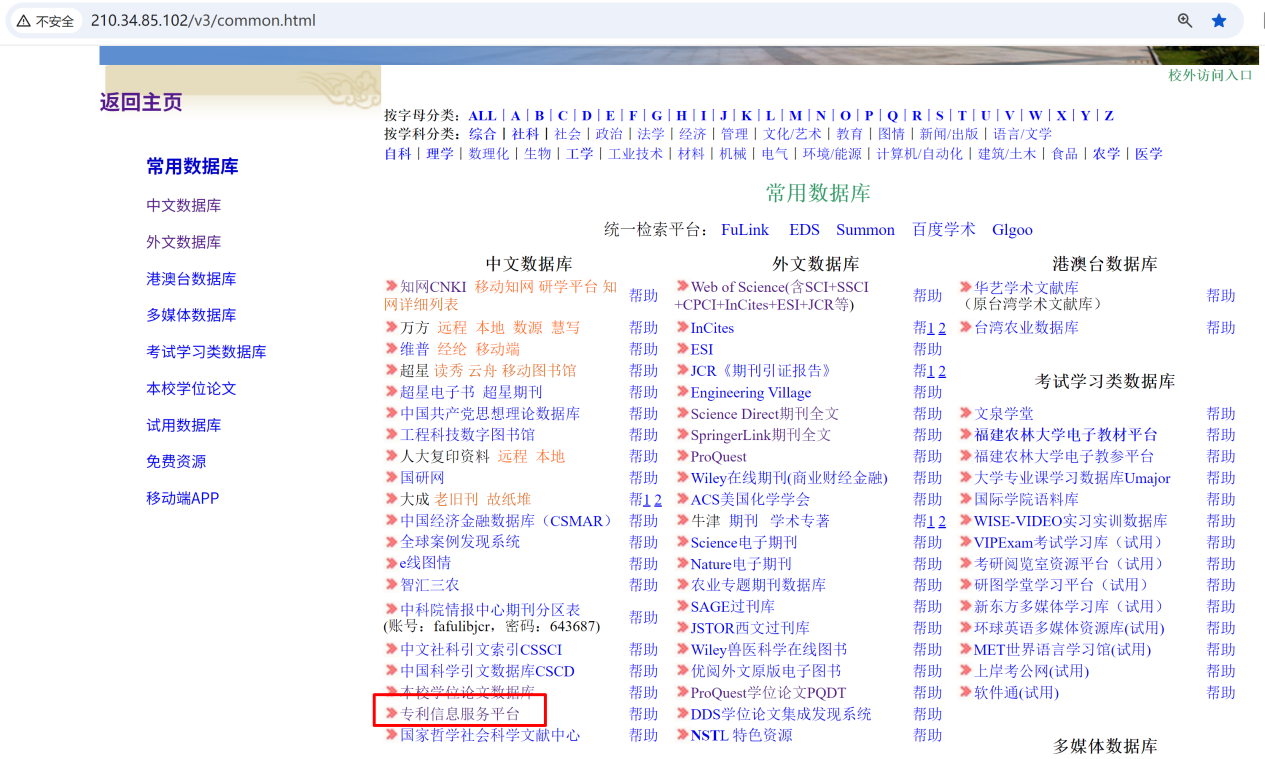This screenshot has height=759, width=1265.
Task: Filter by subject 计算机/自动化
Action: click(920, 154)
